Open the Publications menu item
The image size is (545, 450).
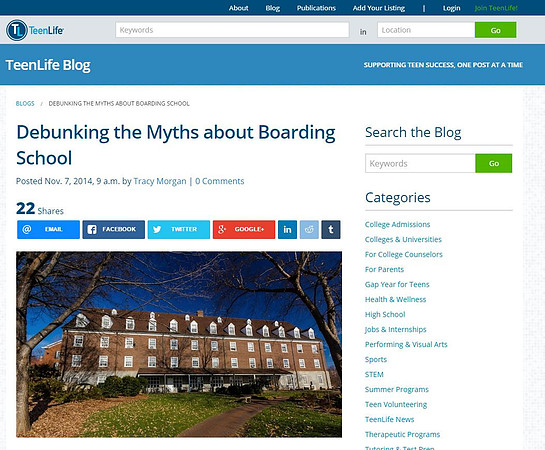[x=316, y=8]
